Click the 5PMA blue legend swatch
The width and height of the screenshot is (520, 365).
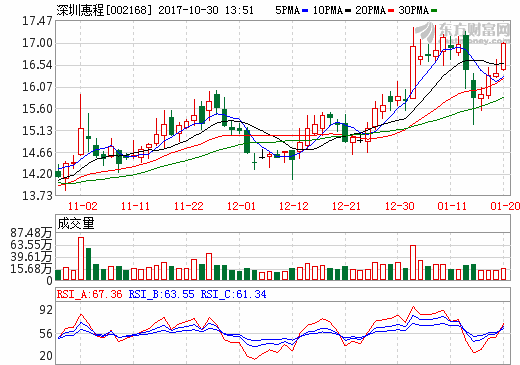click(x=305, y=11)
